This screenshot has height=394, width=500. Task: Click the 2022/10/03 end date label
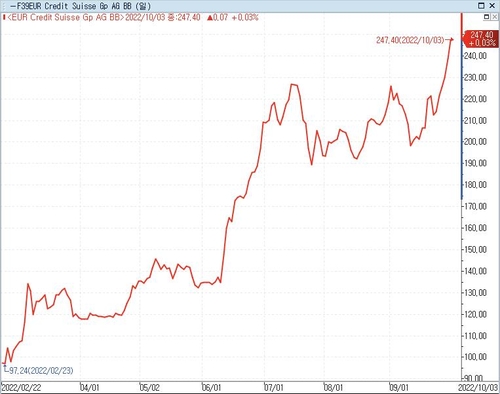478,388
